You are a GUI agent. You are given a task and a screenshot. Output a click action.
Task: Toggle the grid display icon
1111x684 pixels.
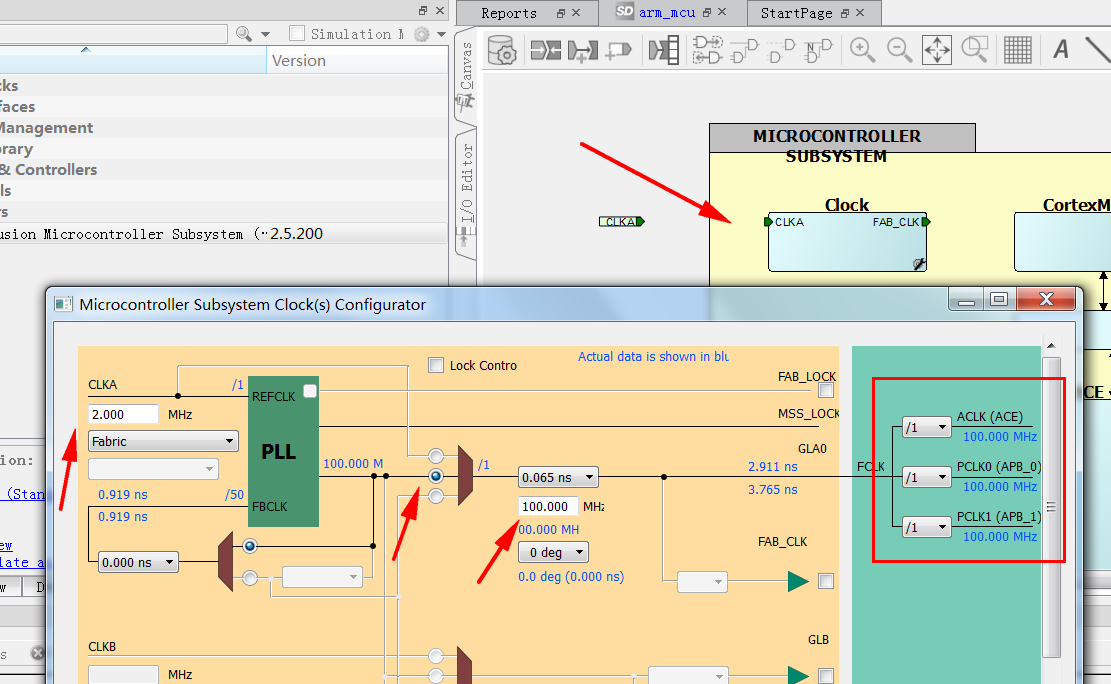[1017, 49]
